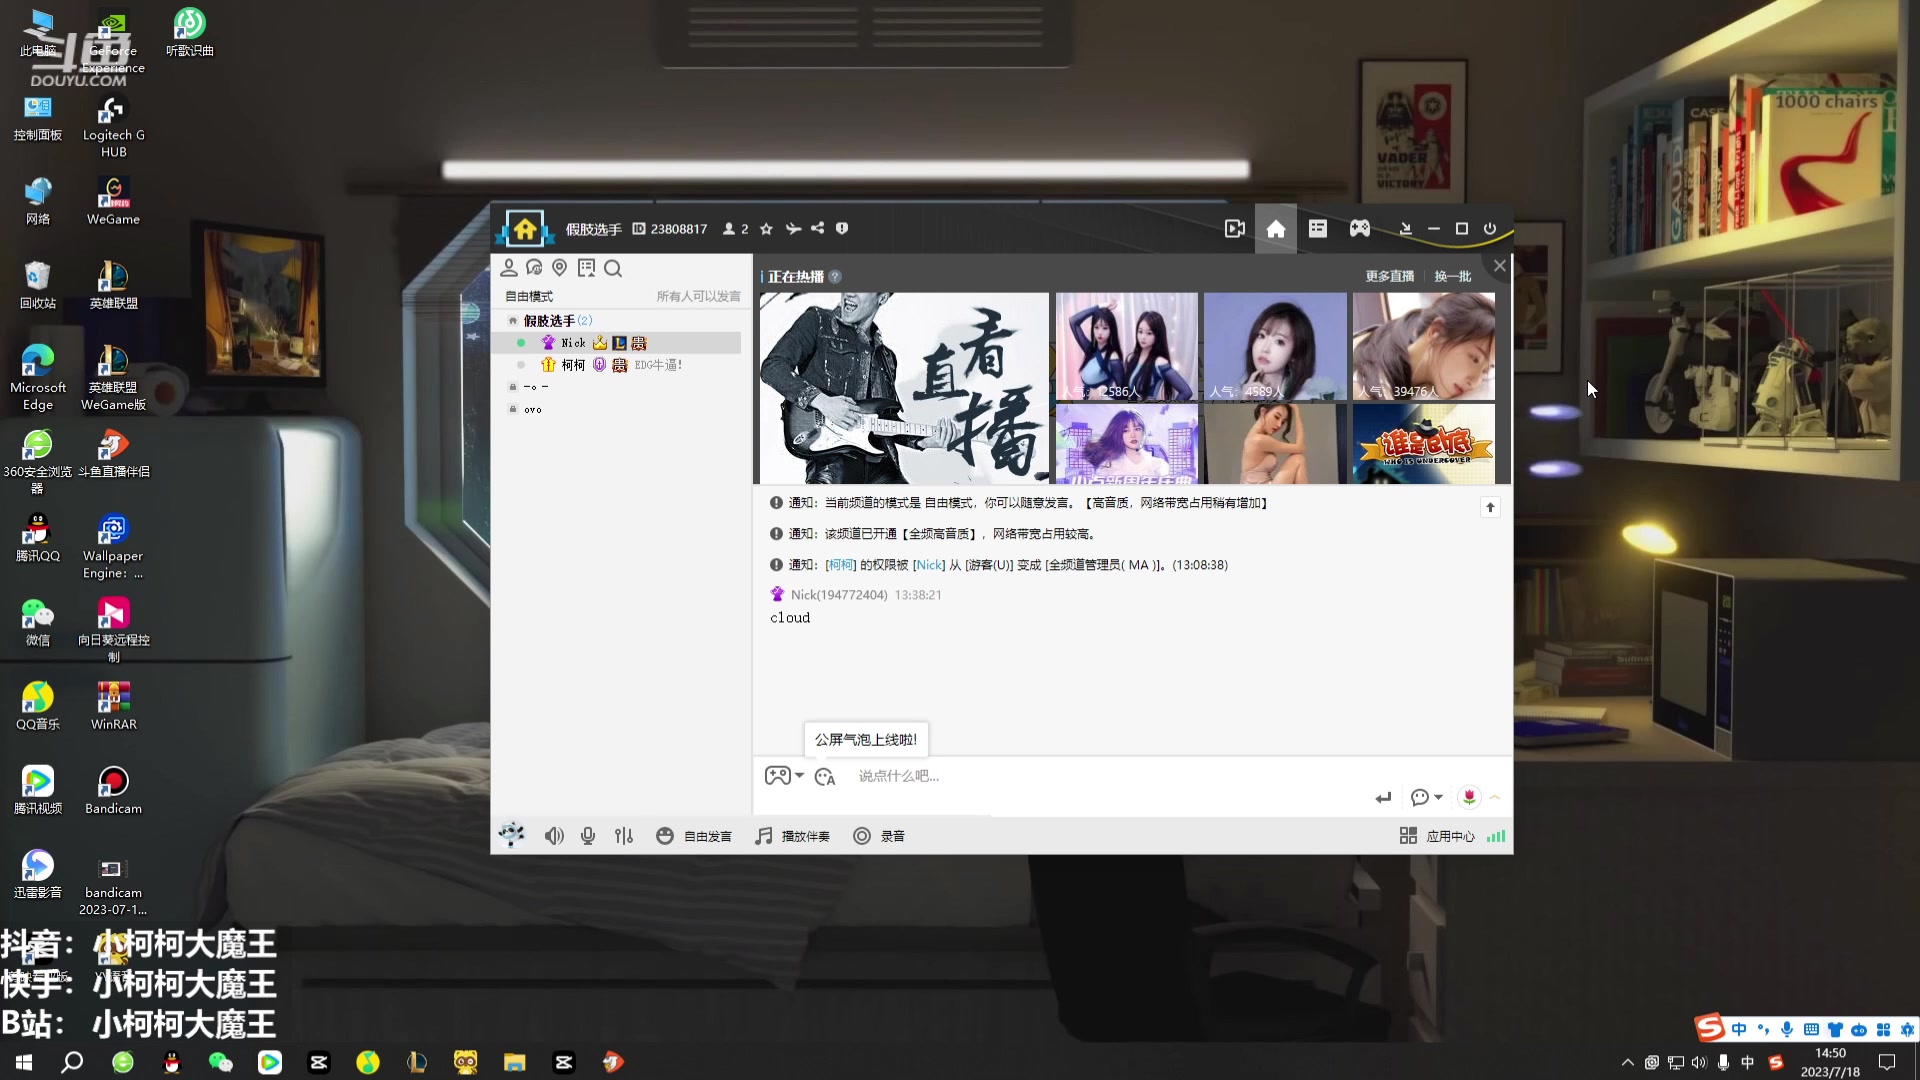The image size is (1920, 1080).
Task: Open the user list person icon
Action: point(509,268)
